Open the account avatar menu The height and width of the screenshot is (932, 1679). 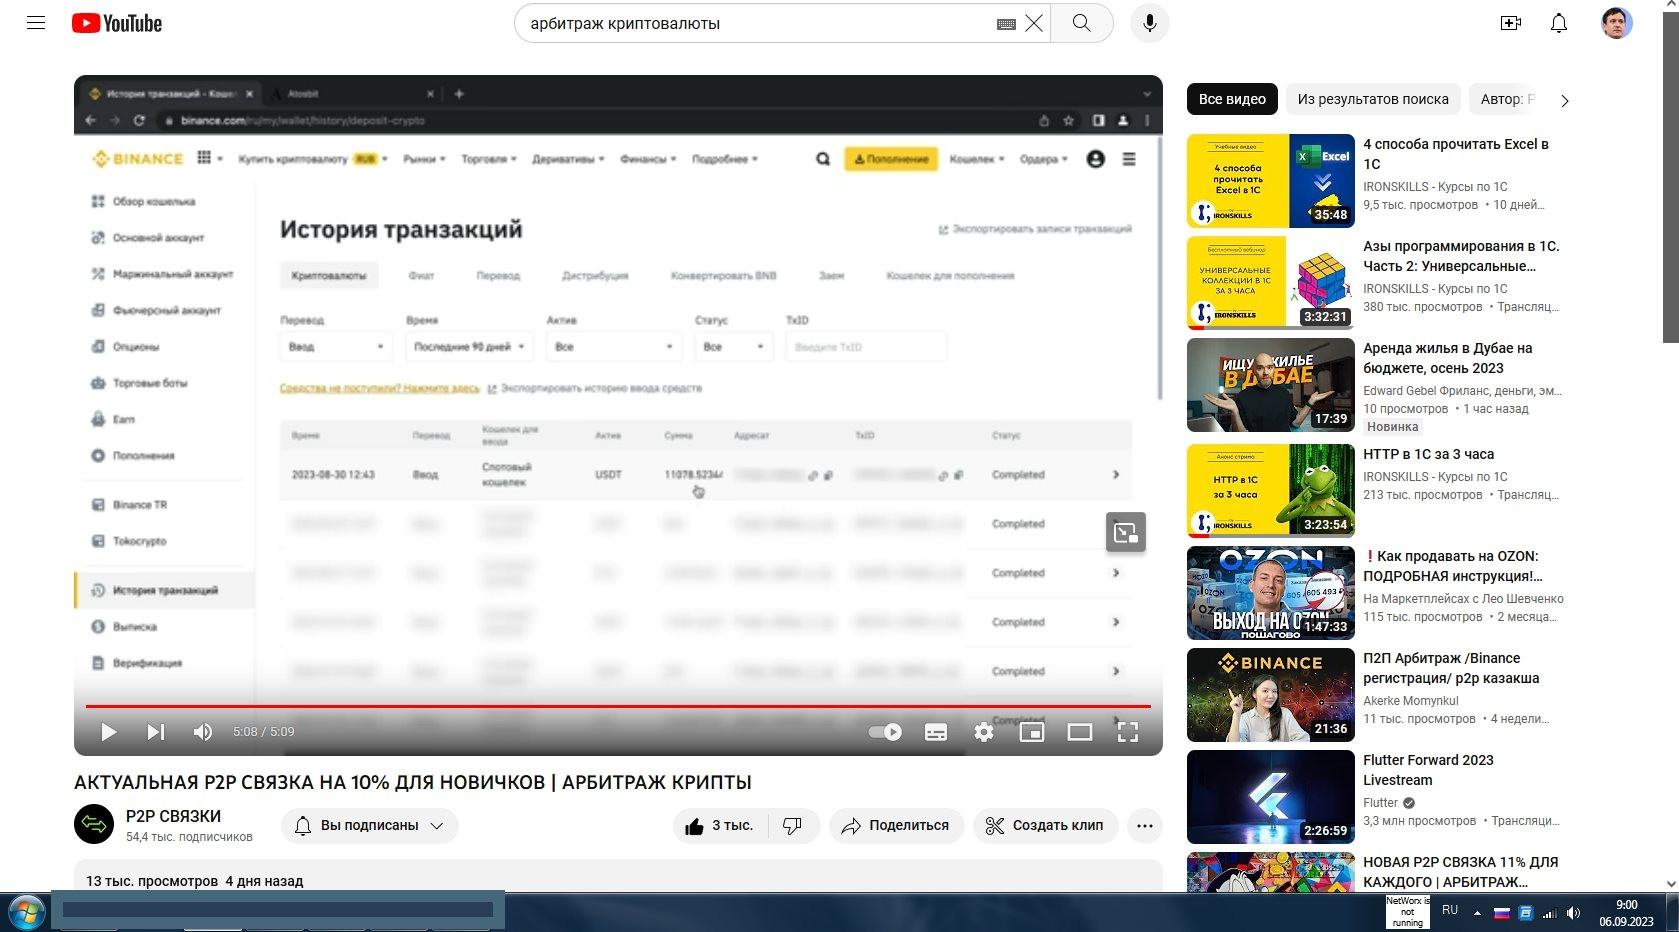[x=1616, y=23]
